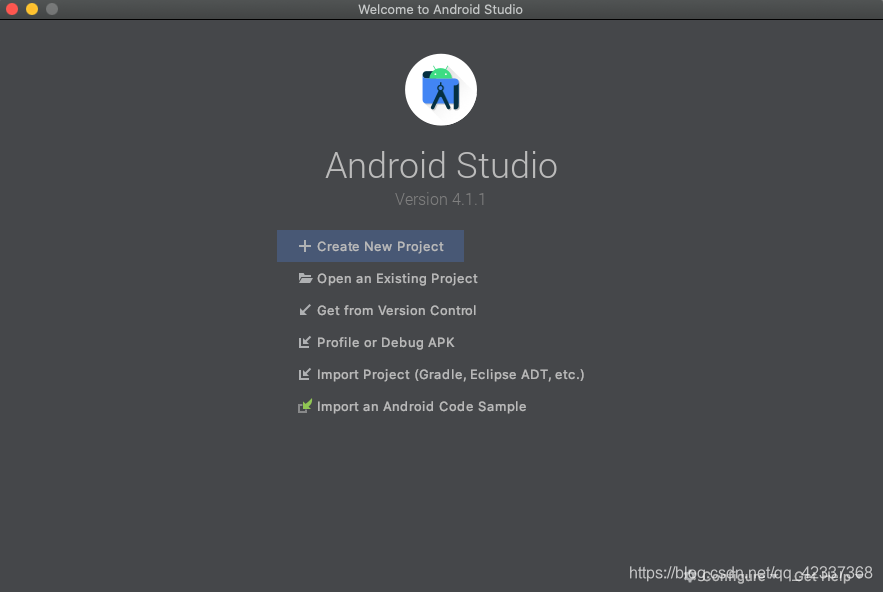This screenshot has height=592, width=883.
Task: Select Get from Version Control
Action: coord(387,310)
